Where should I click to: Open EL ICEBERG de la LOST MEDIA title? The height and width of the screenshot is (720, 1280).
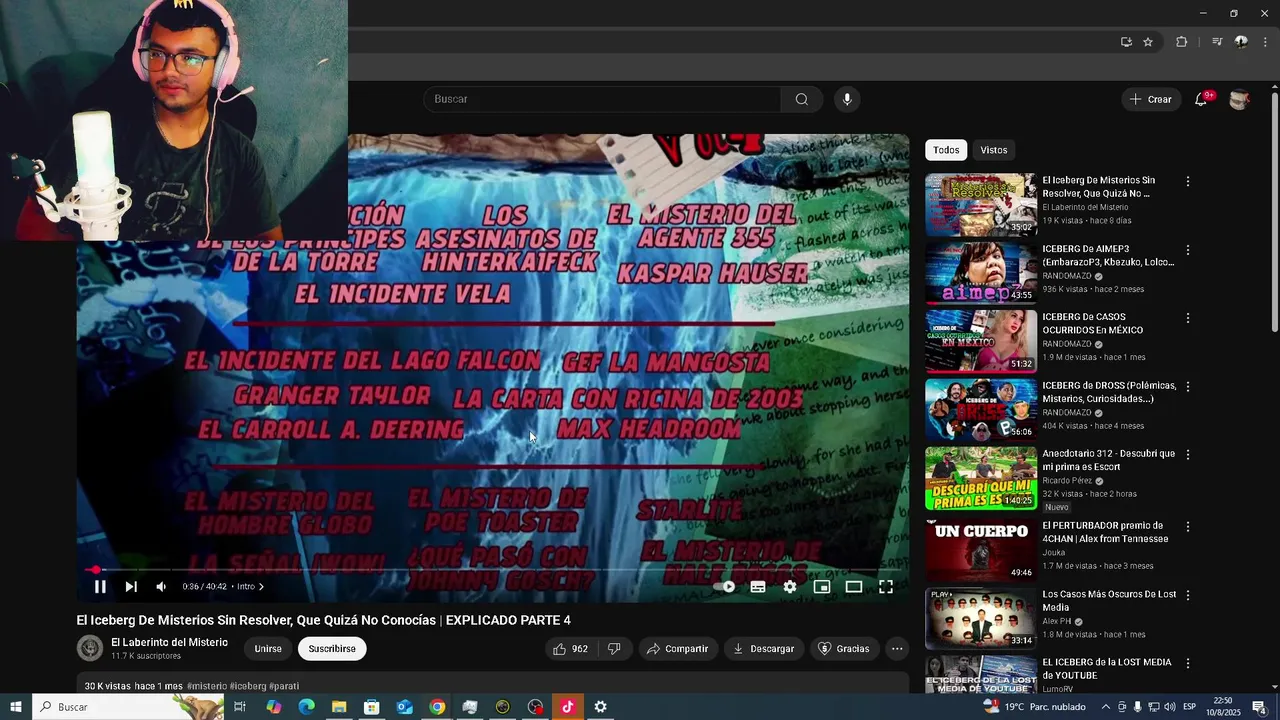point(1106,669)
